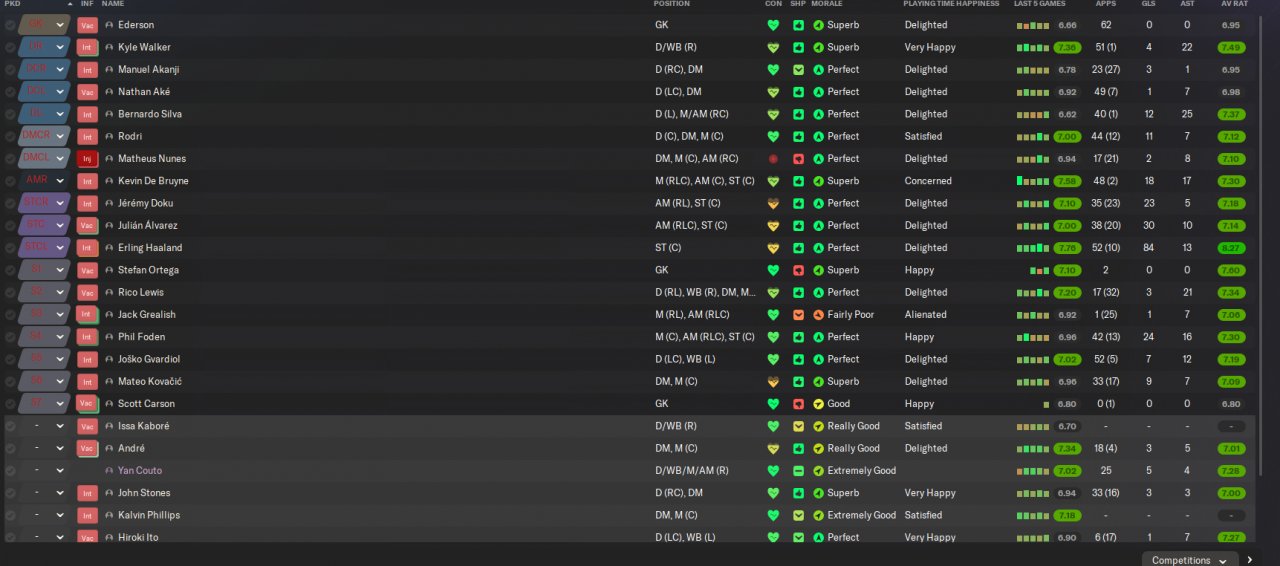Click Julián Álvarez's Vac status icon
The height and width of the screenshot is (566, 1280).
(x=88, y=225)
